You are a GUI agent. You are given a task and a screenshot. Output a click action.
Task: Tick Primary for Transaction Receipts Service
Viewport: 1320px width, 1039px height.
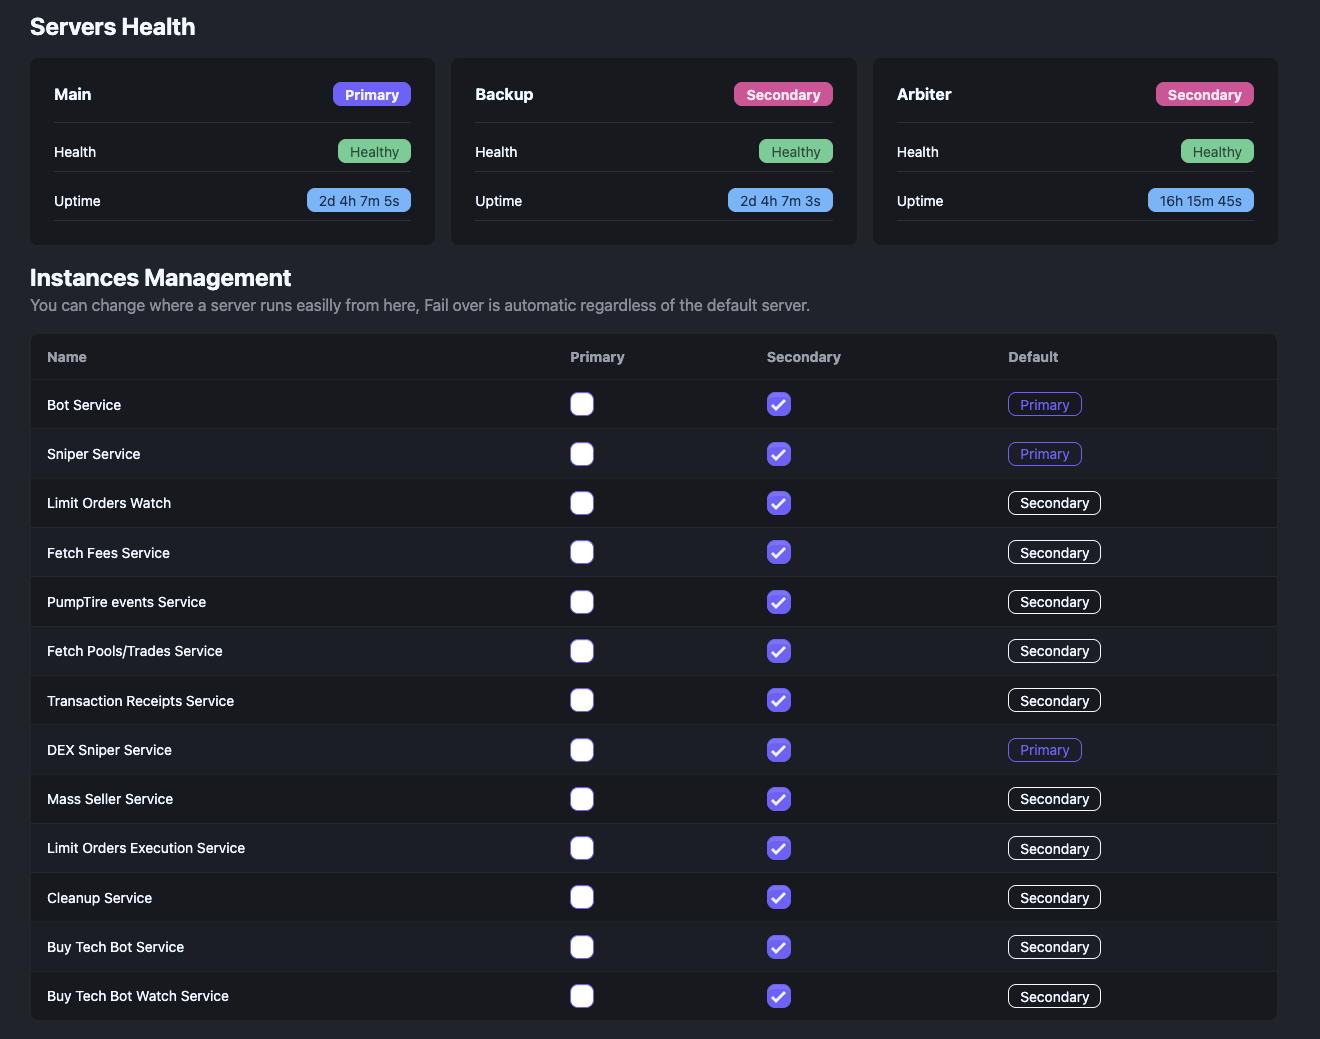click(582, 700)
